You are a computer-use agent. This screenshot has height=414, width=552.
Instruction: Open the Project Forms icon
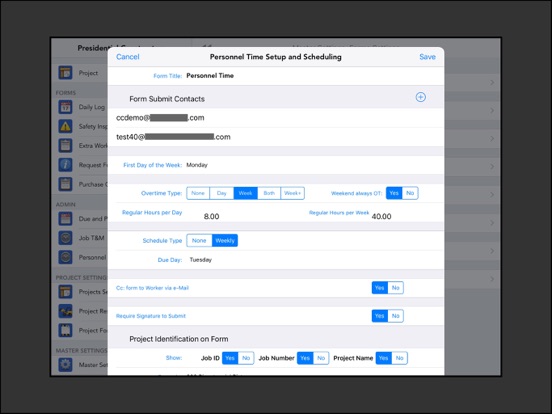(x=65, y=330)
